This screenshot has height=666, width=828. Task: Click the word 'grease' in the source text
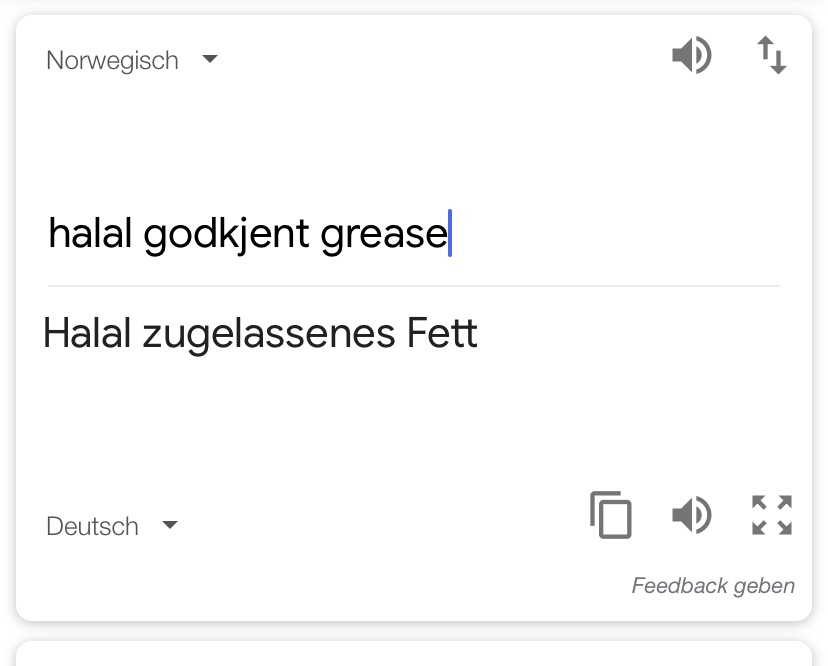coord(383,234)
